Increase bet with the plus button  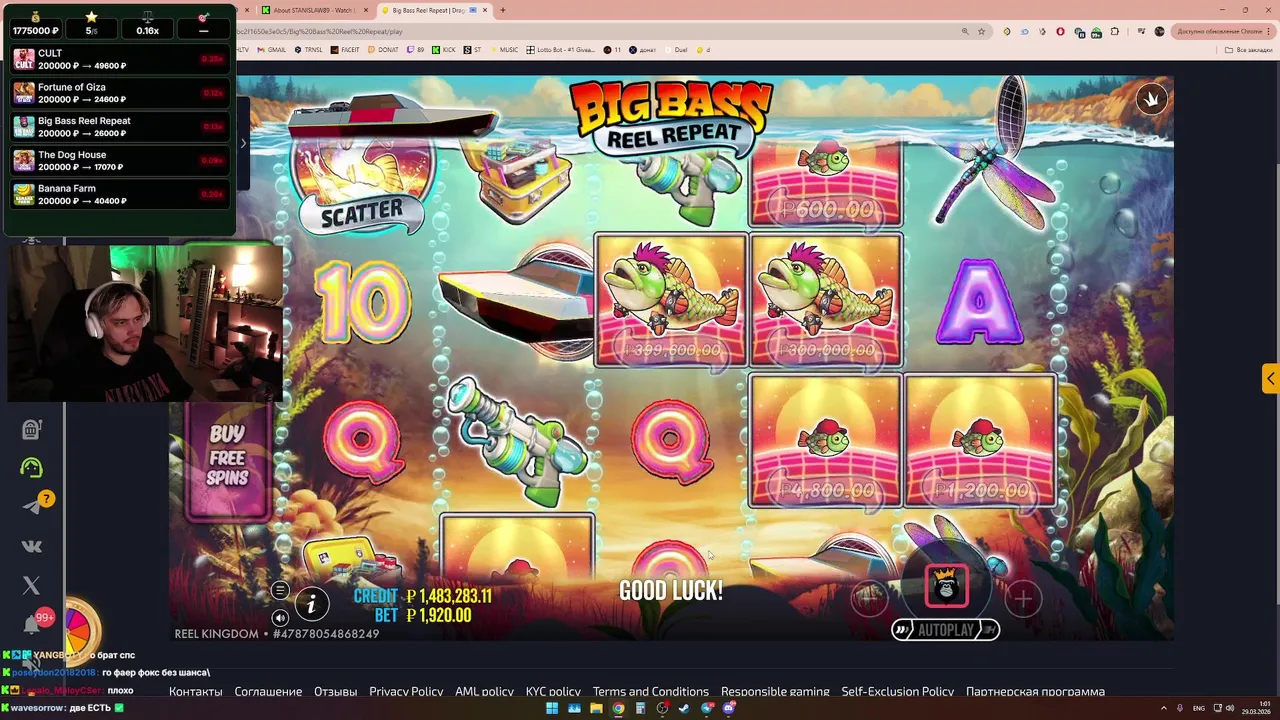(1022, 598)
